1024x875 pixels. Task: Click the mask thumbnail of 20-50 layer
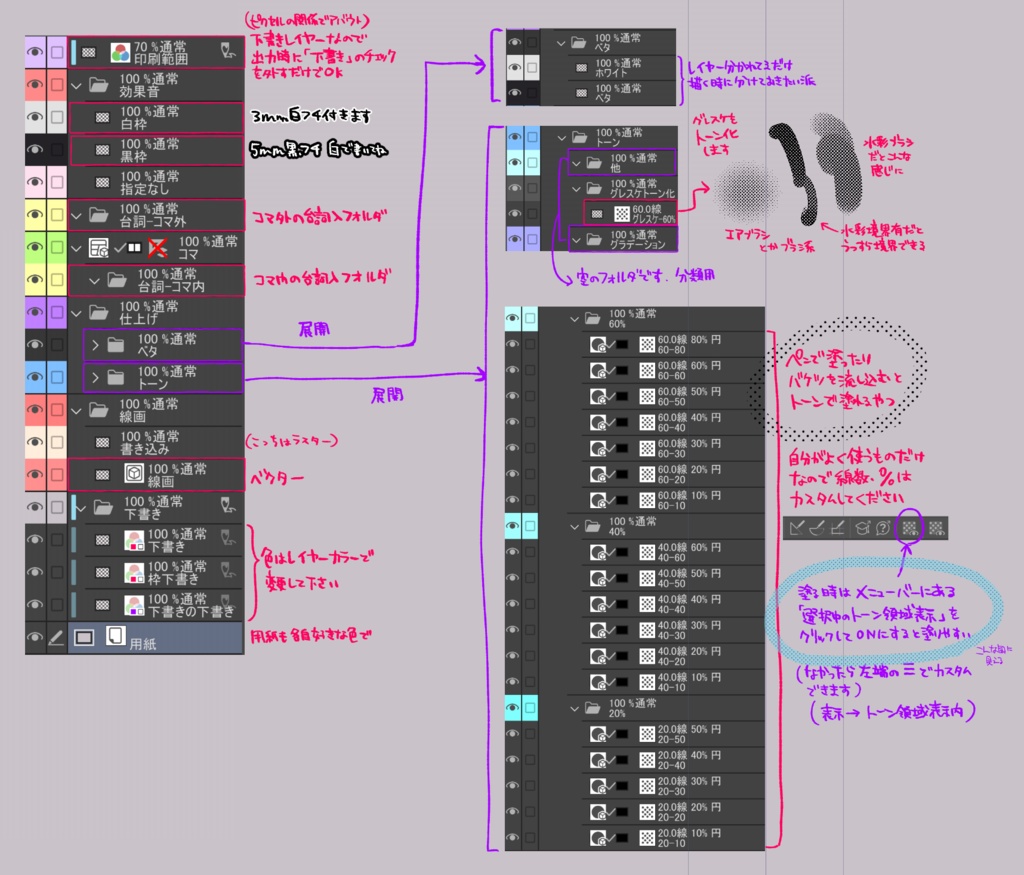[x=622, y=734]
